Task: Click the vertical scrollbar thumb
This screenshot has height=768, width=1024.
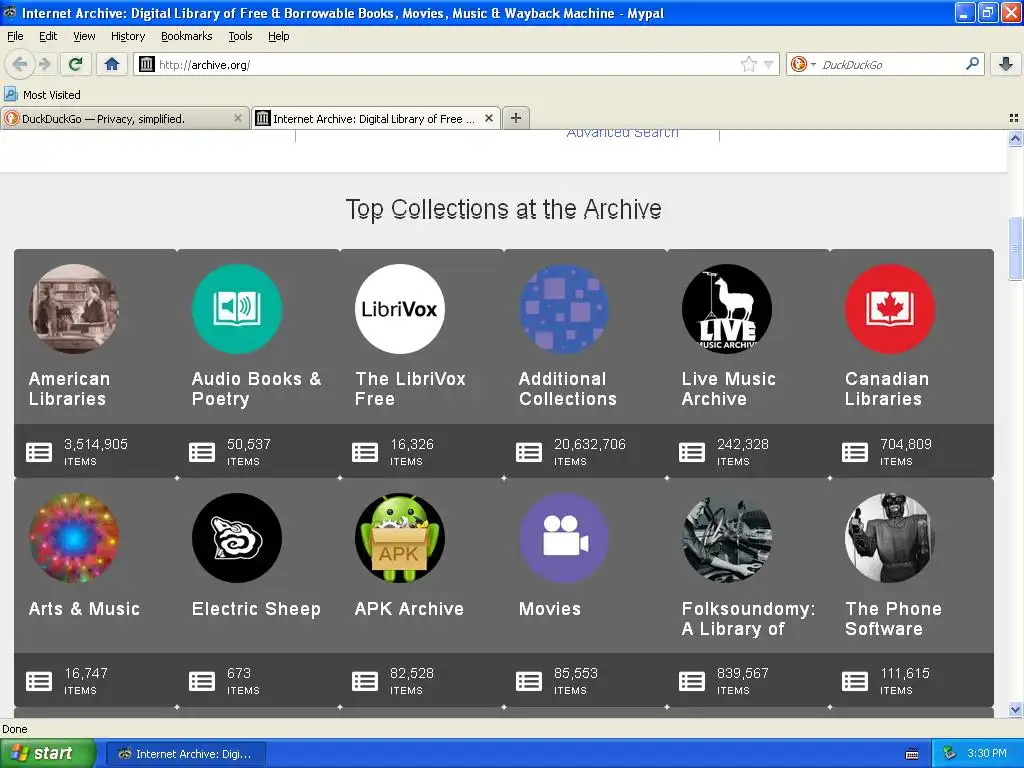Action: (1015, 248)
